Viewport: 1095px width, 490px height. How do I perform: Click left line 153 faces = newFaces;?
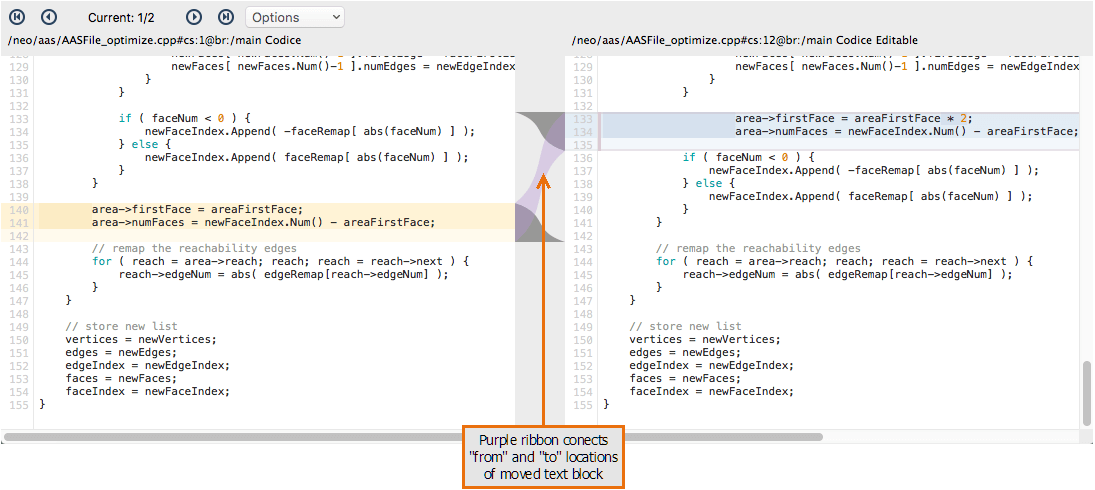tap(122, 379)
